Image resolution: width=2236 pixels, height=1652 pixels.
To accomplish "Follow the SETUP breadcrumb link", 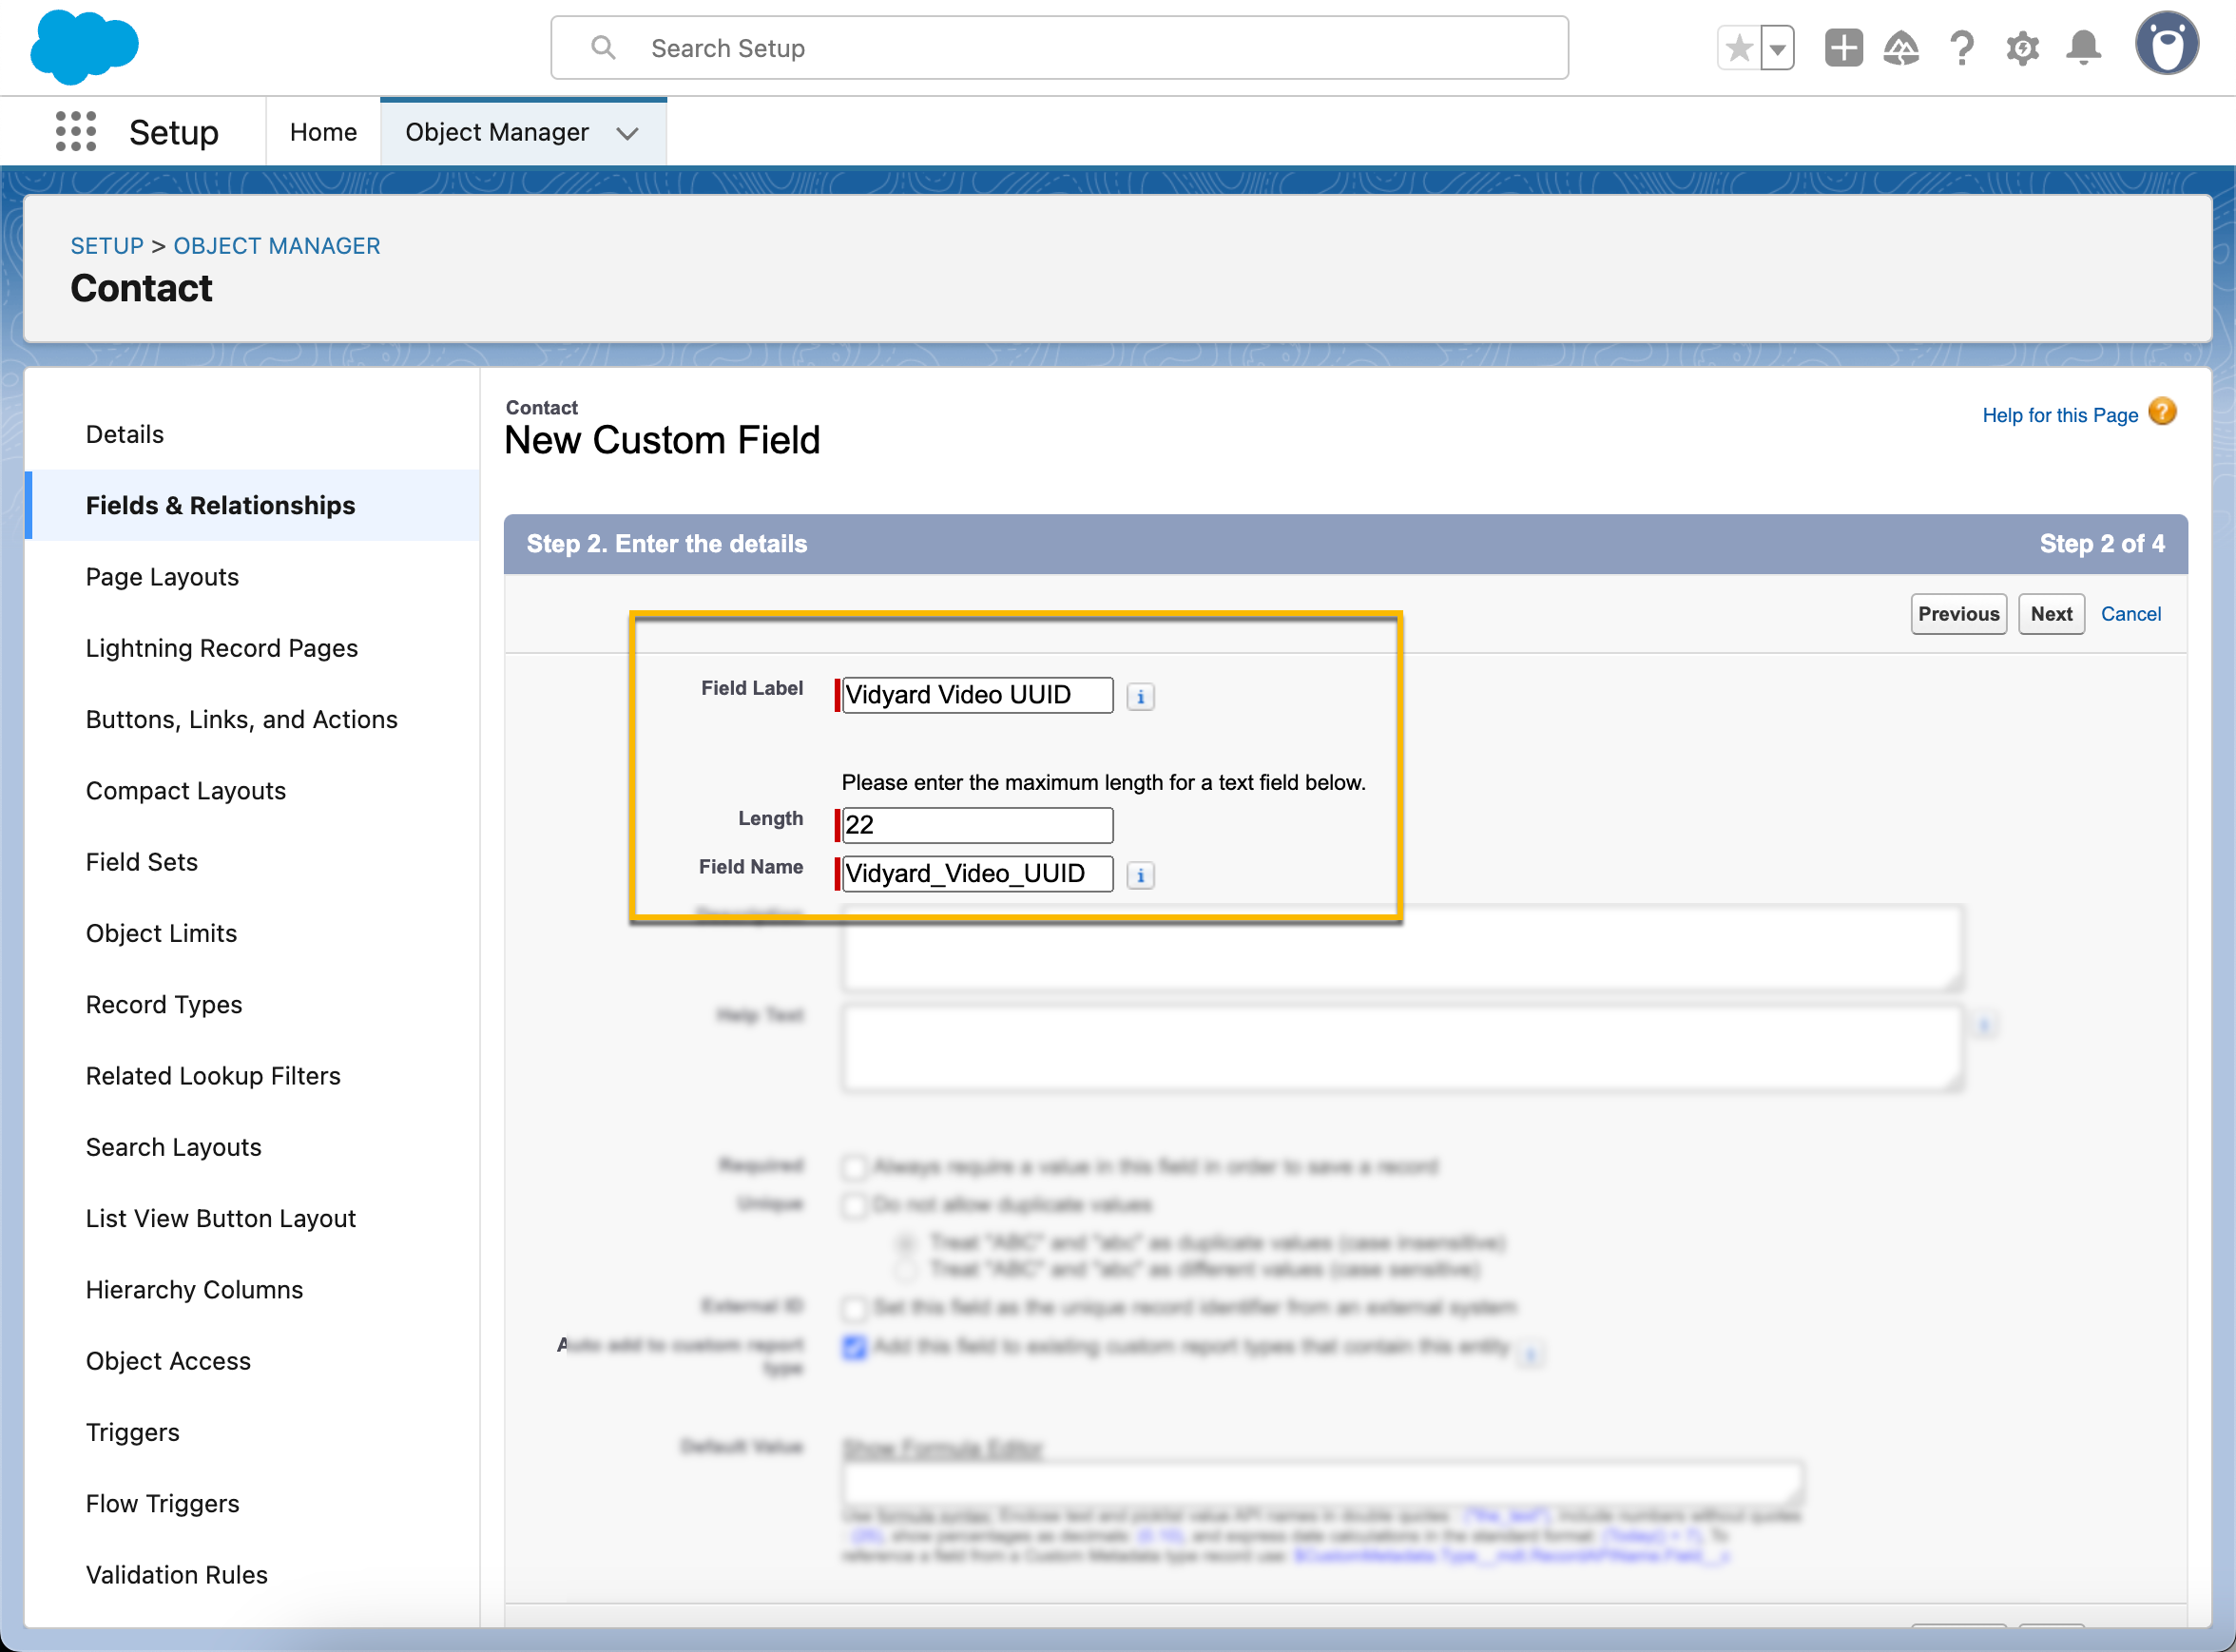I will [107, 246].
